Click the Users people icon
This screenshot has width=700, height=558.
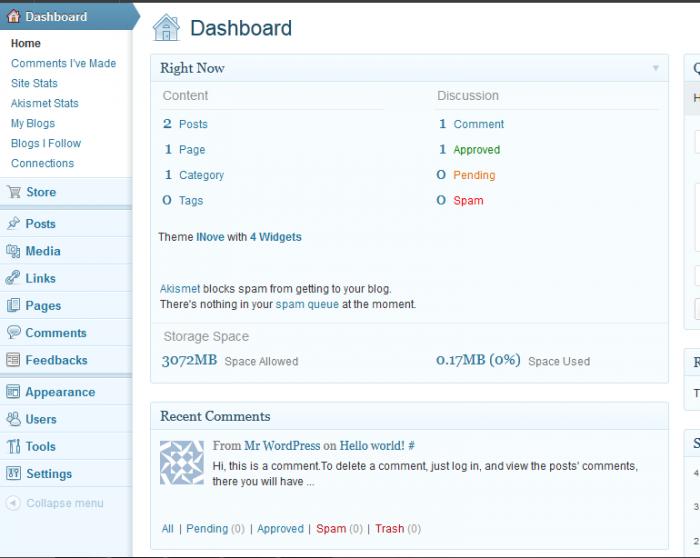click(14, 419)
